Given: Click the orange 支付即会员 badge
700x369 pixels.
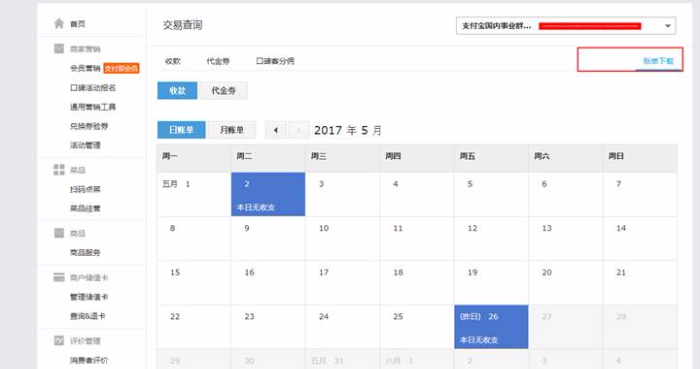Looking at the screenshot, I should [121, 68].
